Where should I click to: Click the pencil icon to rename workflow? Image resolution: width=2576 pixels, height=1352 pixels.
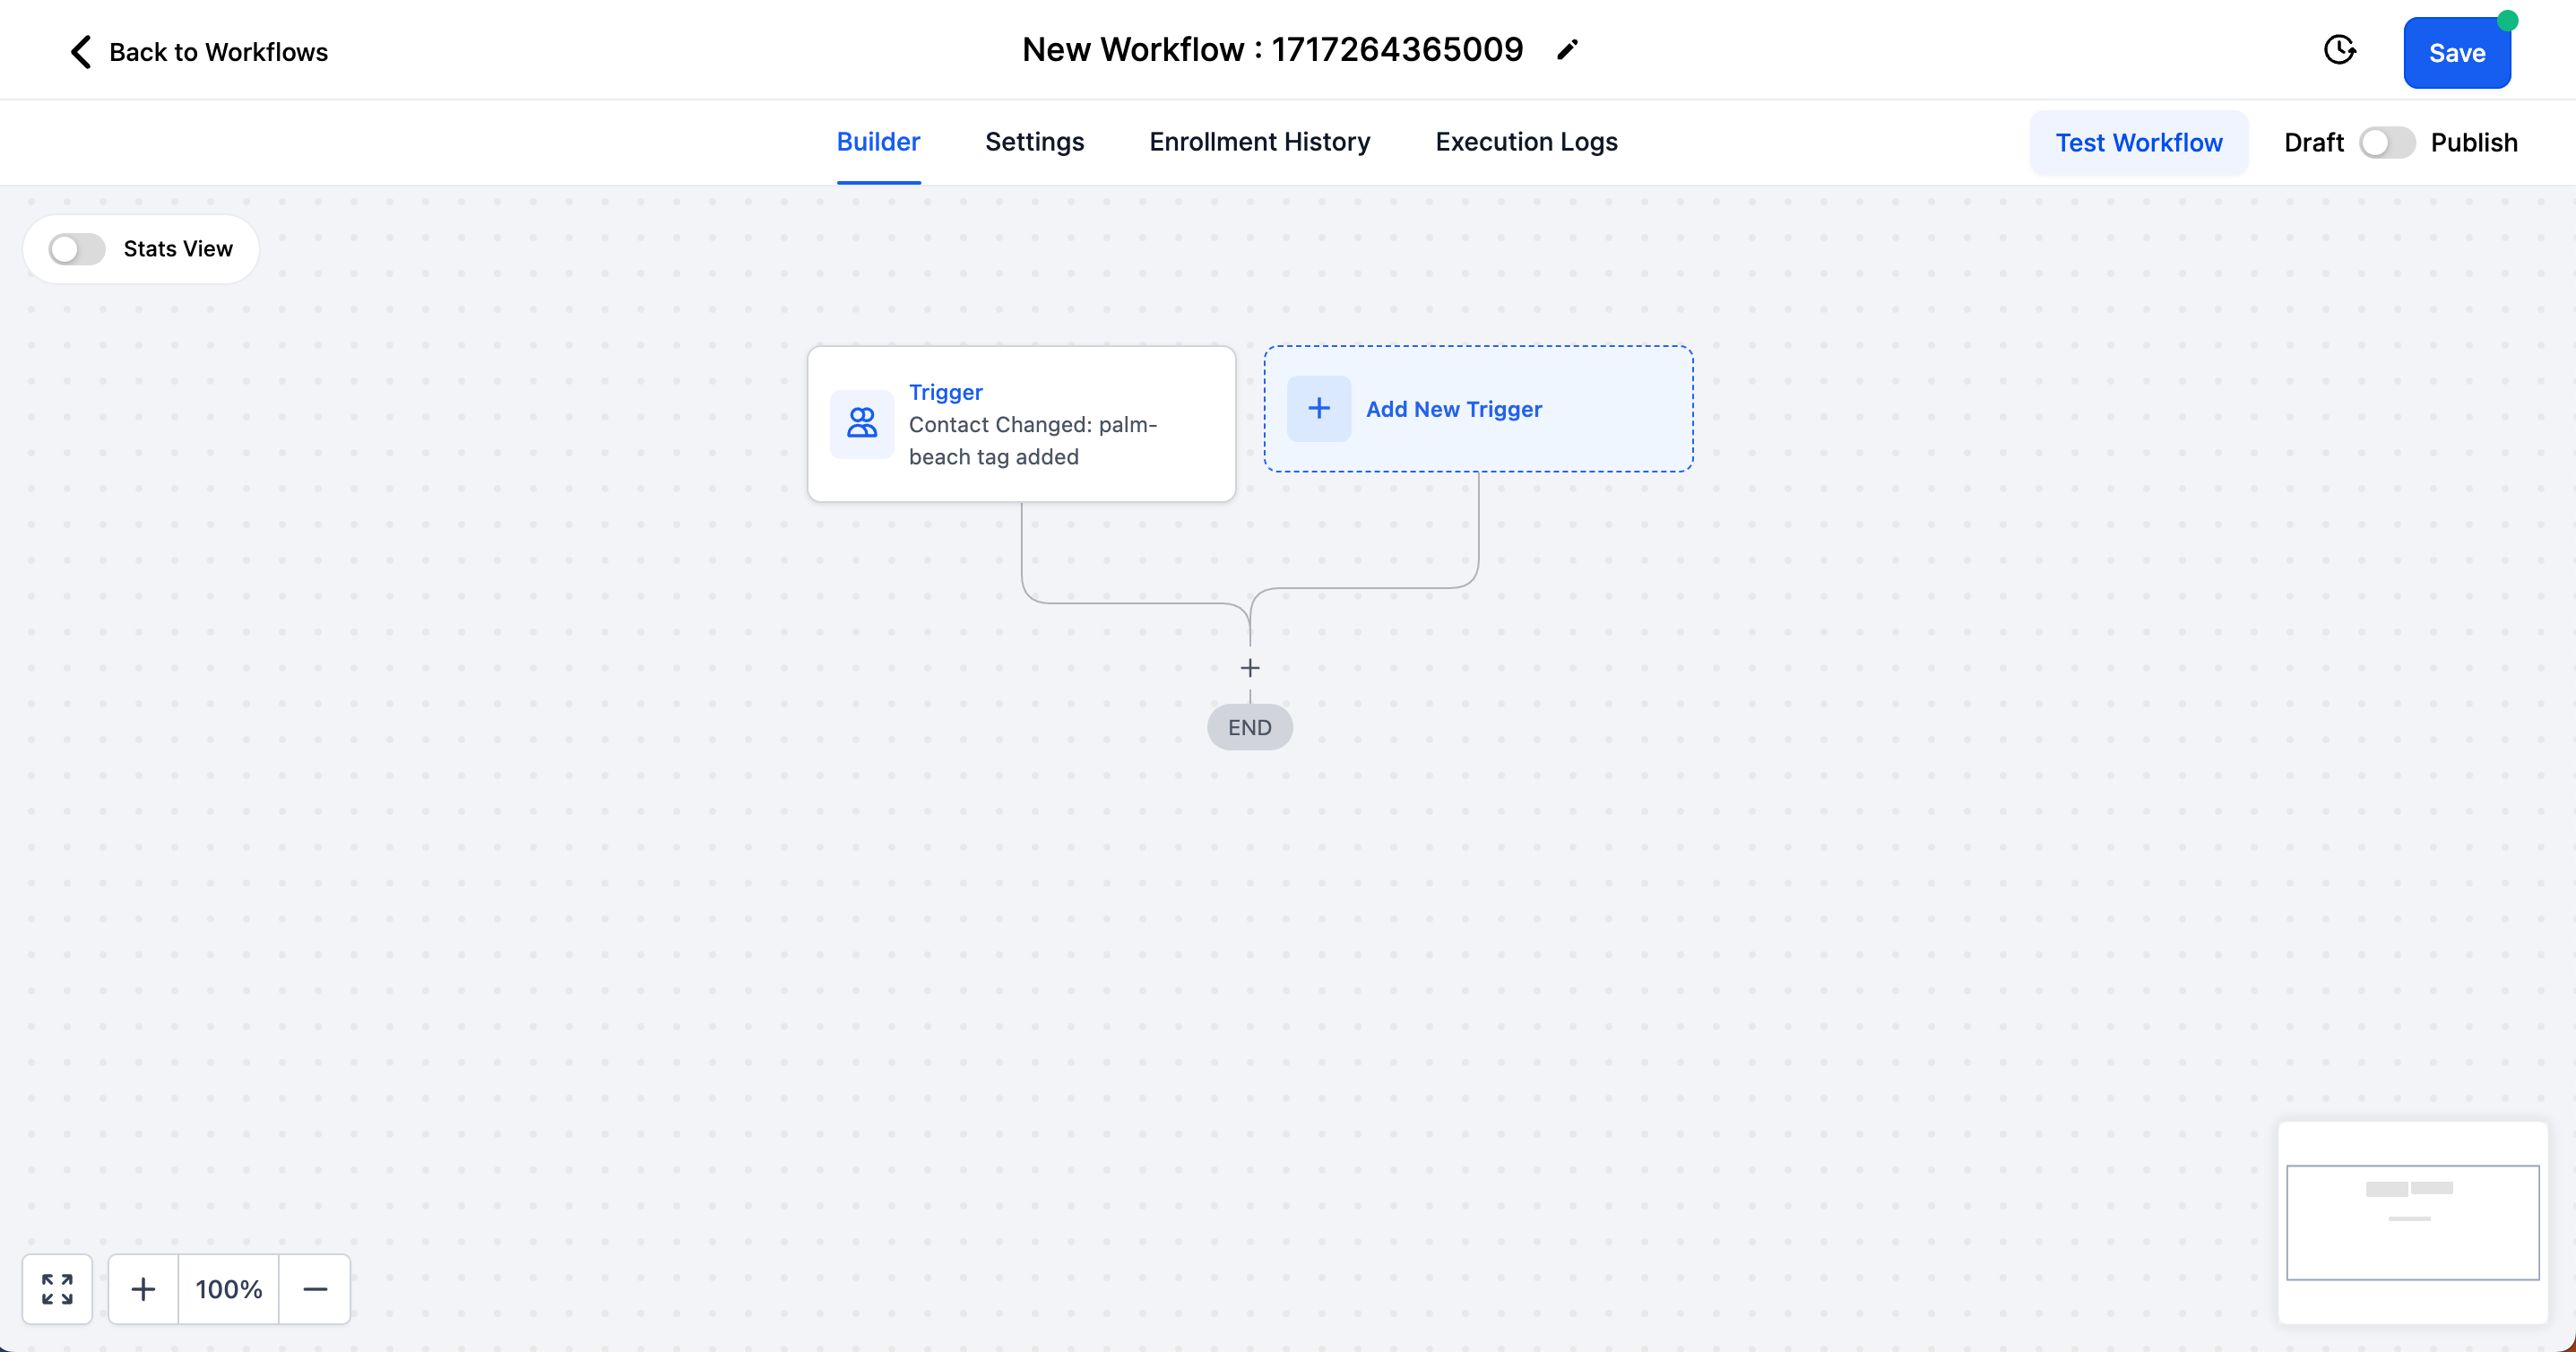[1567, 50]
